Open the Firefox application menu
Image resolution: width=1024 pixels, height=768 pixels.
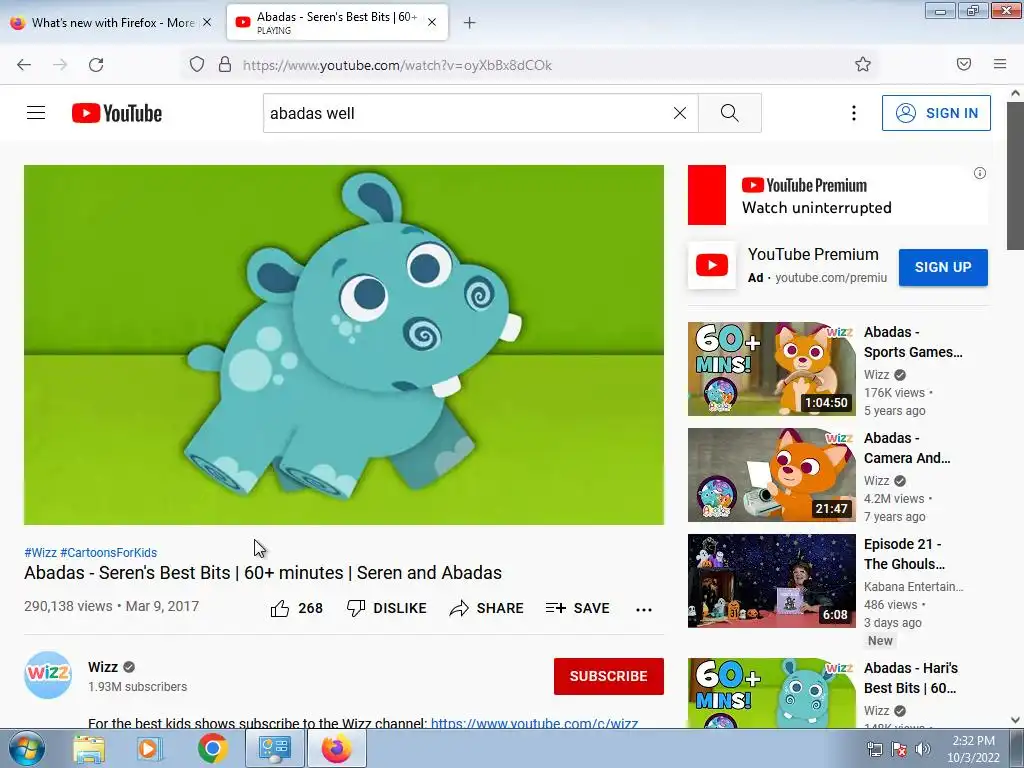(x=1000, y=64)
